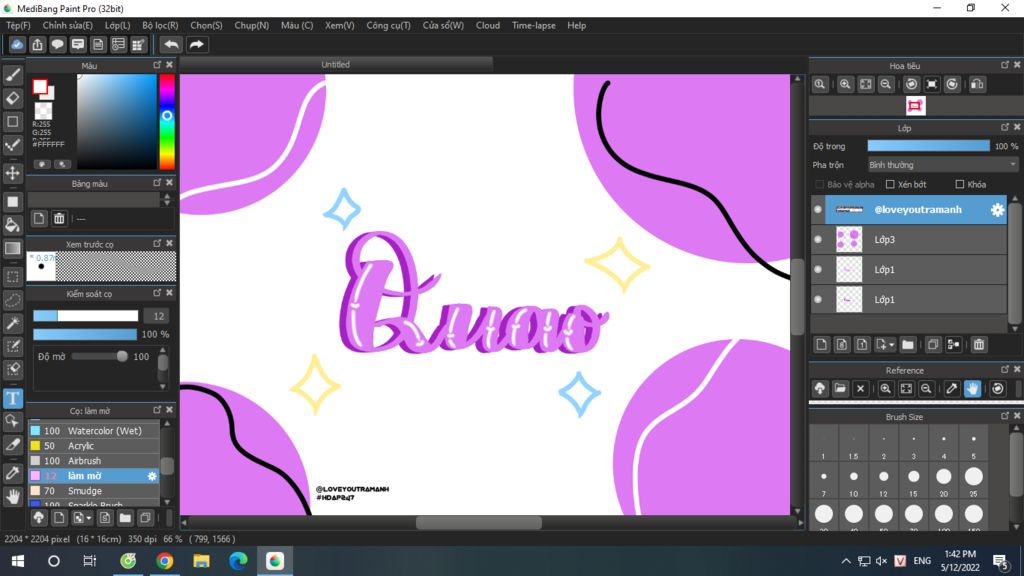
Task: Zoom in using Navigator magnifier plus
Action: [845, 84]
